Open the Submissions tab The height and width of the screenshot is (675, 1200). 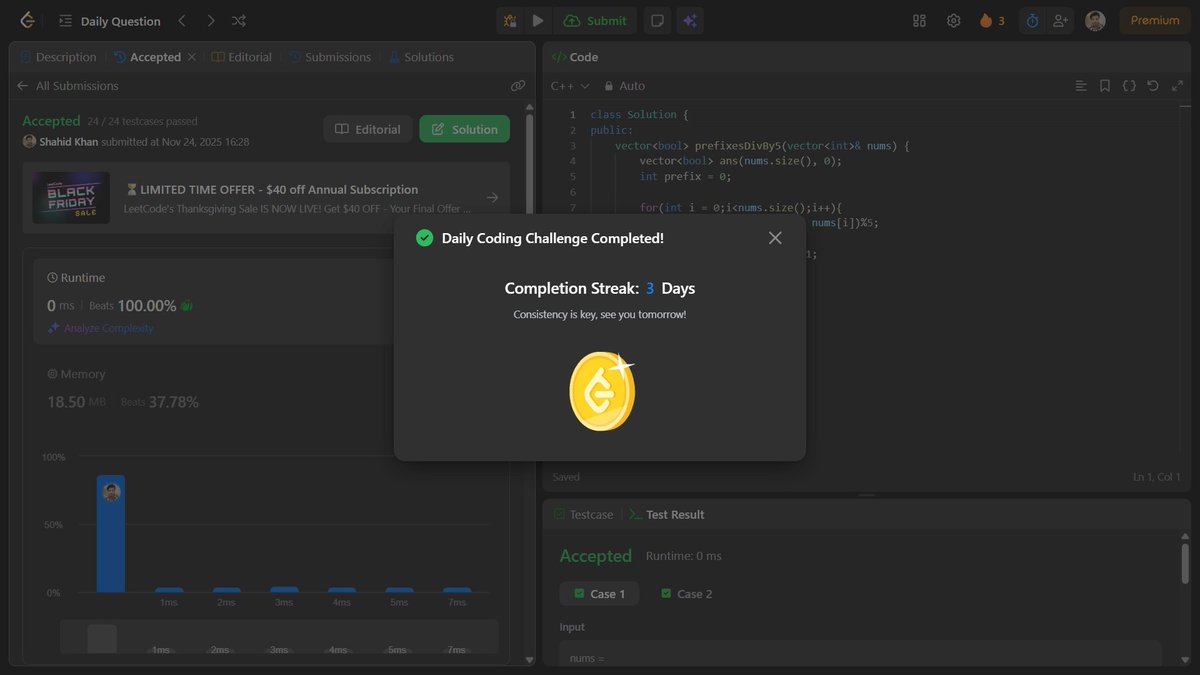coord(330,58)
